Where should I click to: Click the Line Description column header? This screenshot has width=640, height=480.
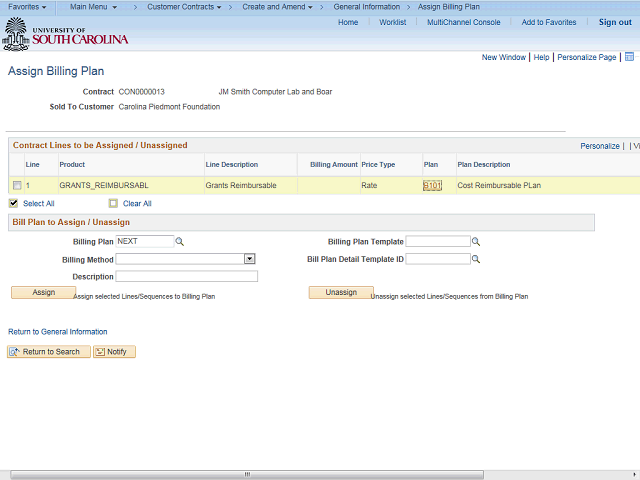[231, 164]
